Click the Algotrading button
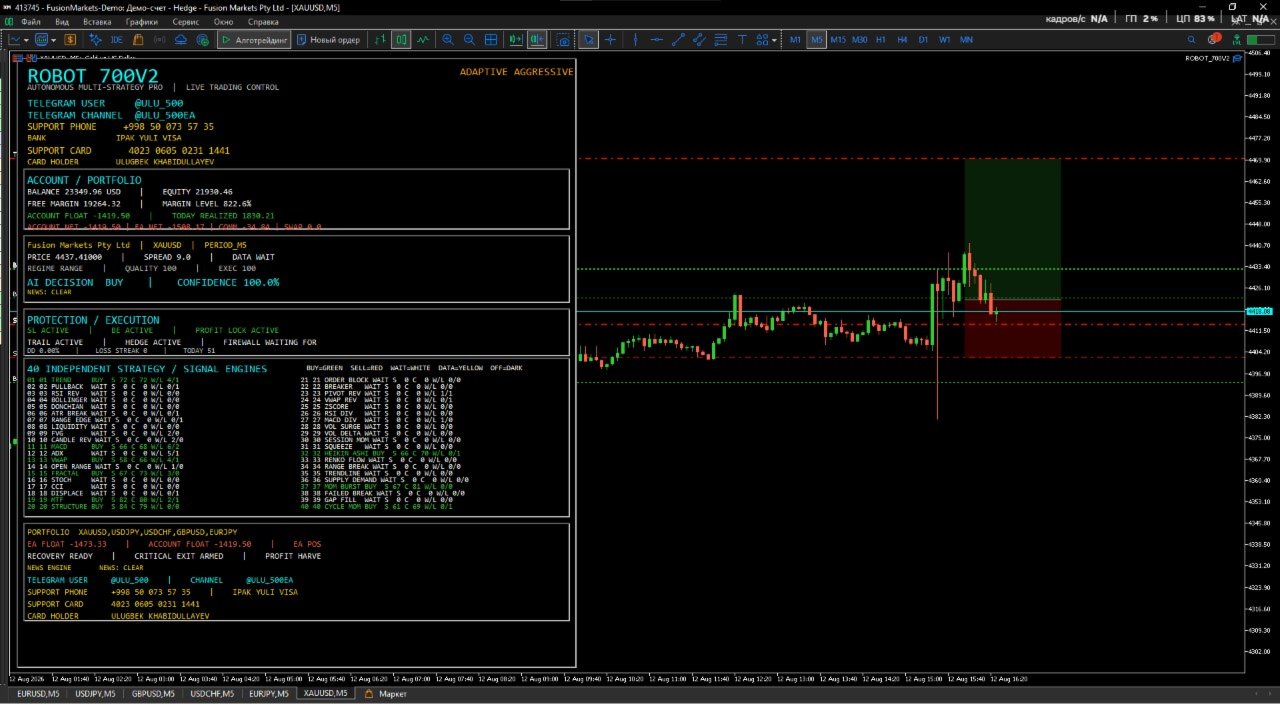The width and height of the screenshot is (1280, 704). [x=254, y=40]
